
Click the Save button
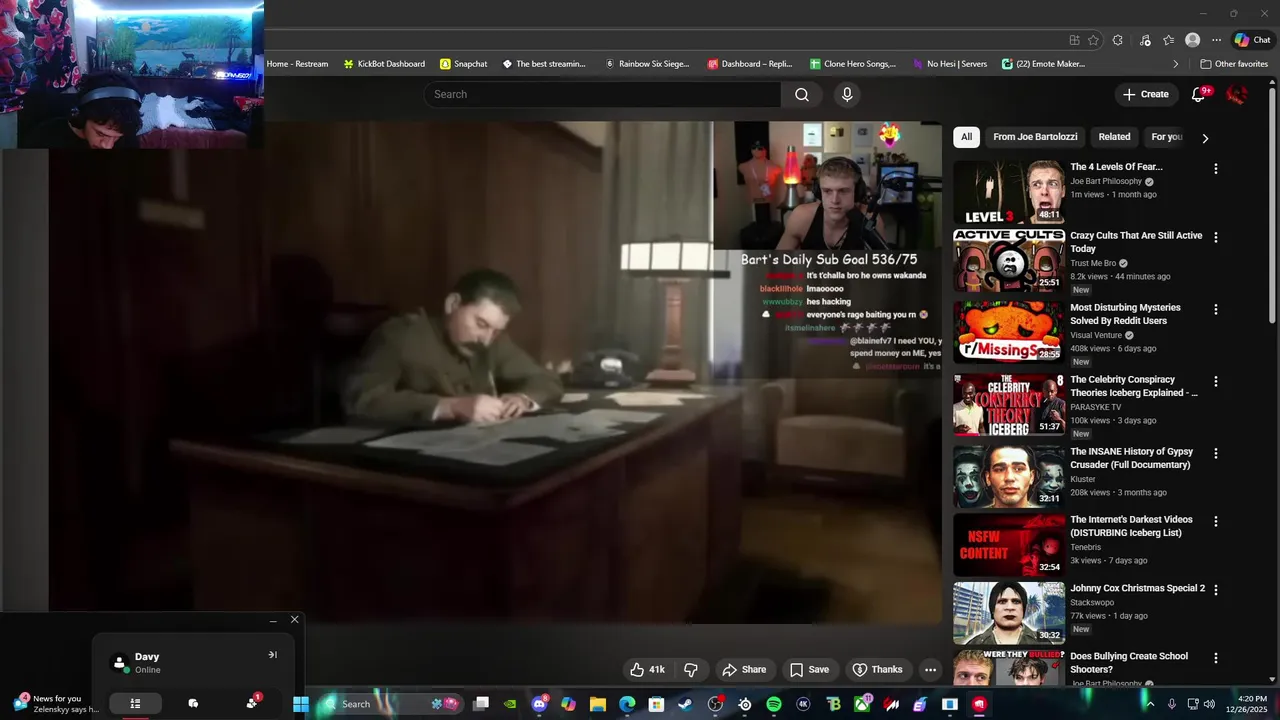pyautogui.click(x=809, y=670)
